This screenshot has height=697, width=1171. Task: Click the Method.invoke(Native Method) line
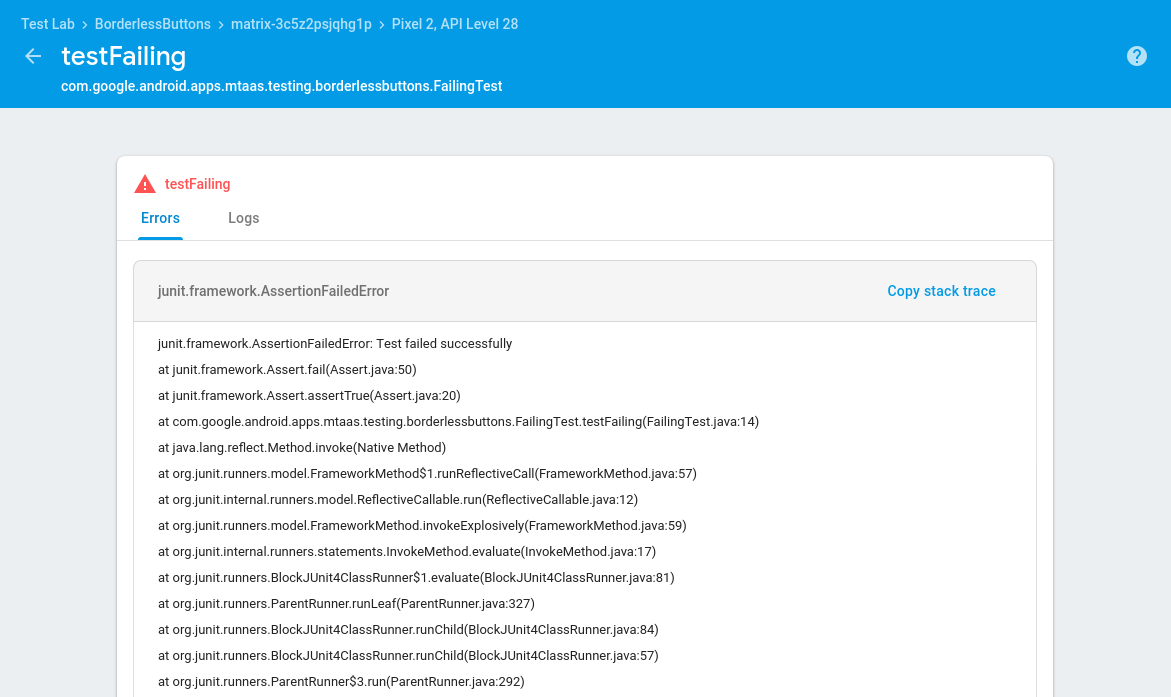301,447
